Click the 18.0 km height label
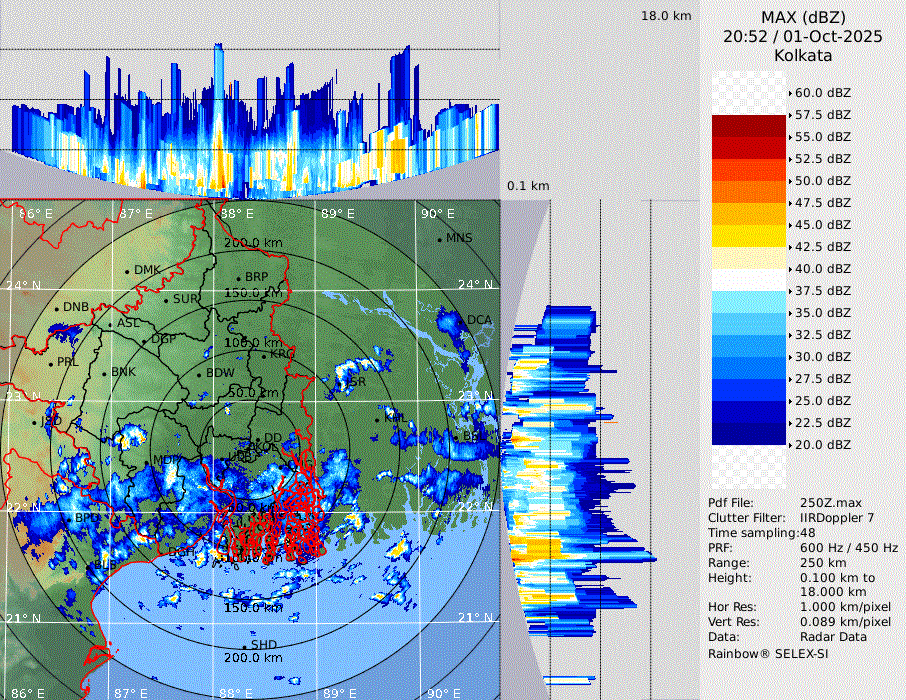 665,16
